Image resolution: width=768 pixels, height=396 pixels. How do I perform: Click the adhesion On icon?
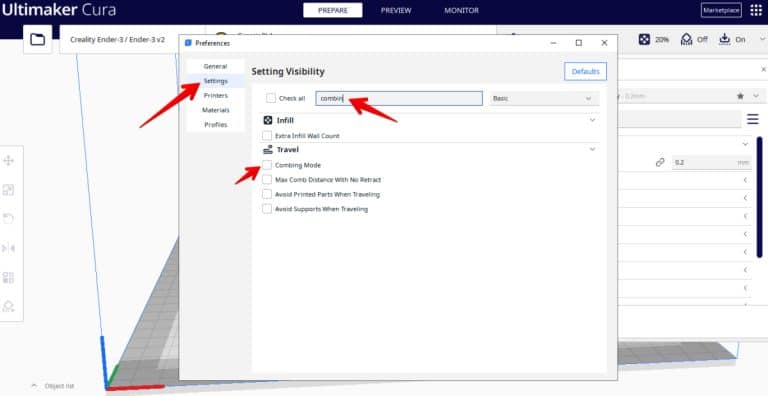(x=724, y=39)
